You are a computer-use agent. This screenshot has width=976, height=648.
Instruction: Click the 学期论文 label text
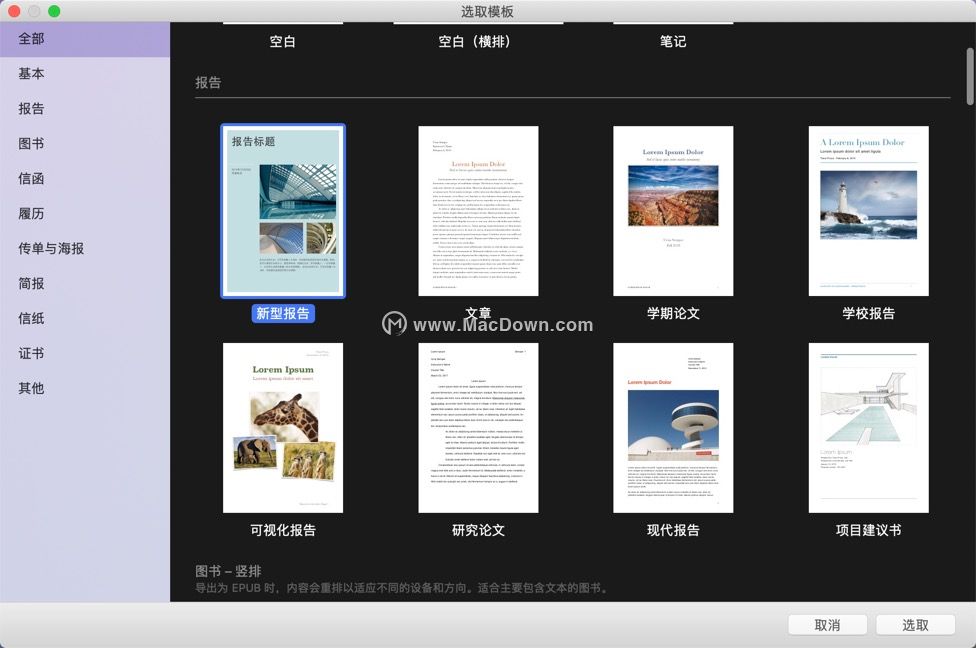point(673,313)
